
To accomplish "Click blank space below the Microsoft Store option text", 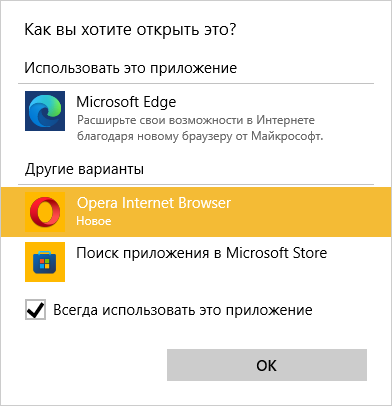I will 200,273.
